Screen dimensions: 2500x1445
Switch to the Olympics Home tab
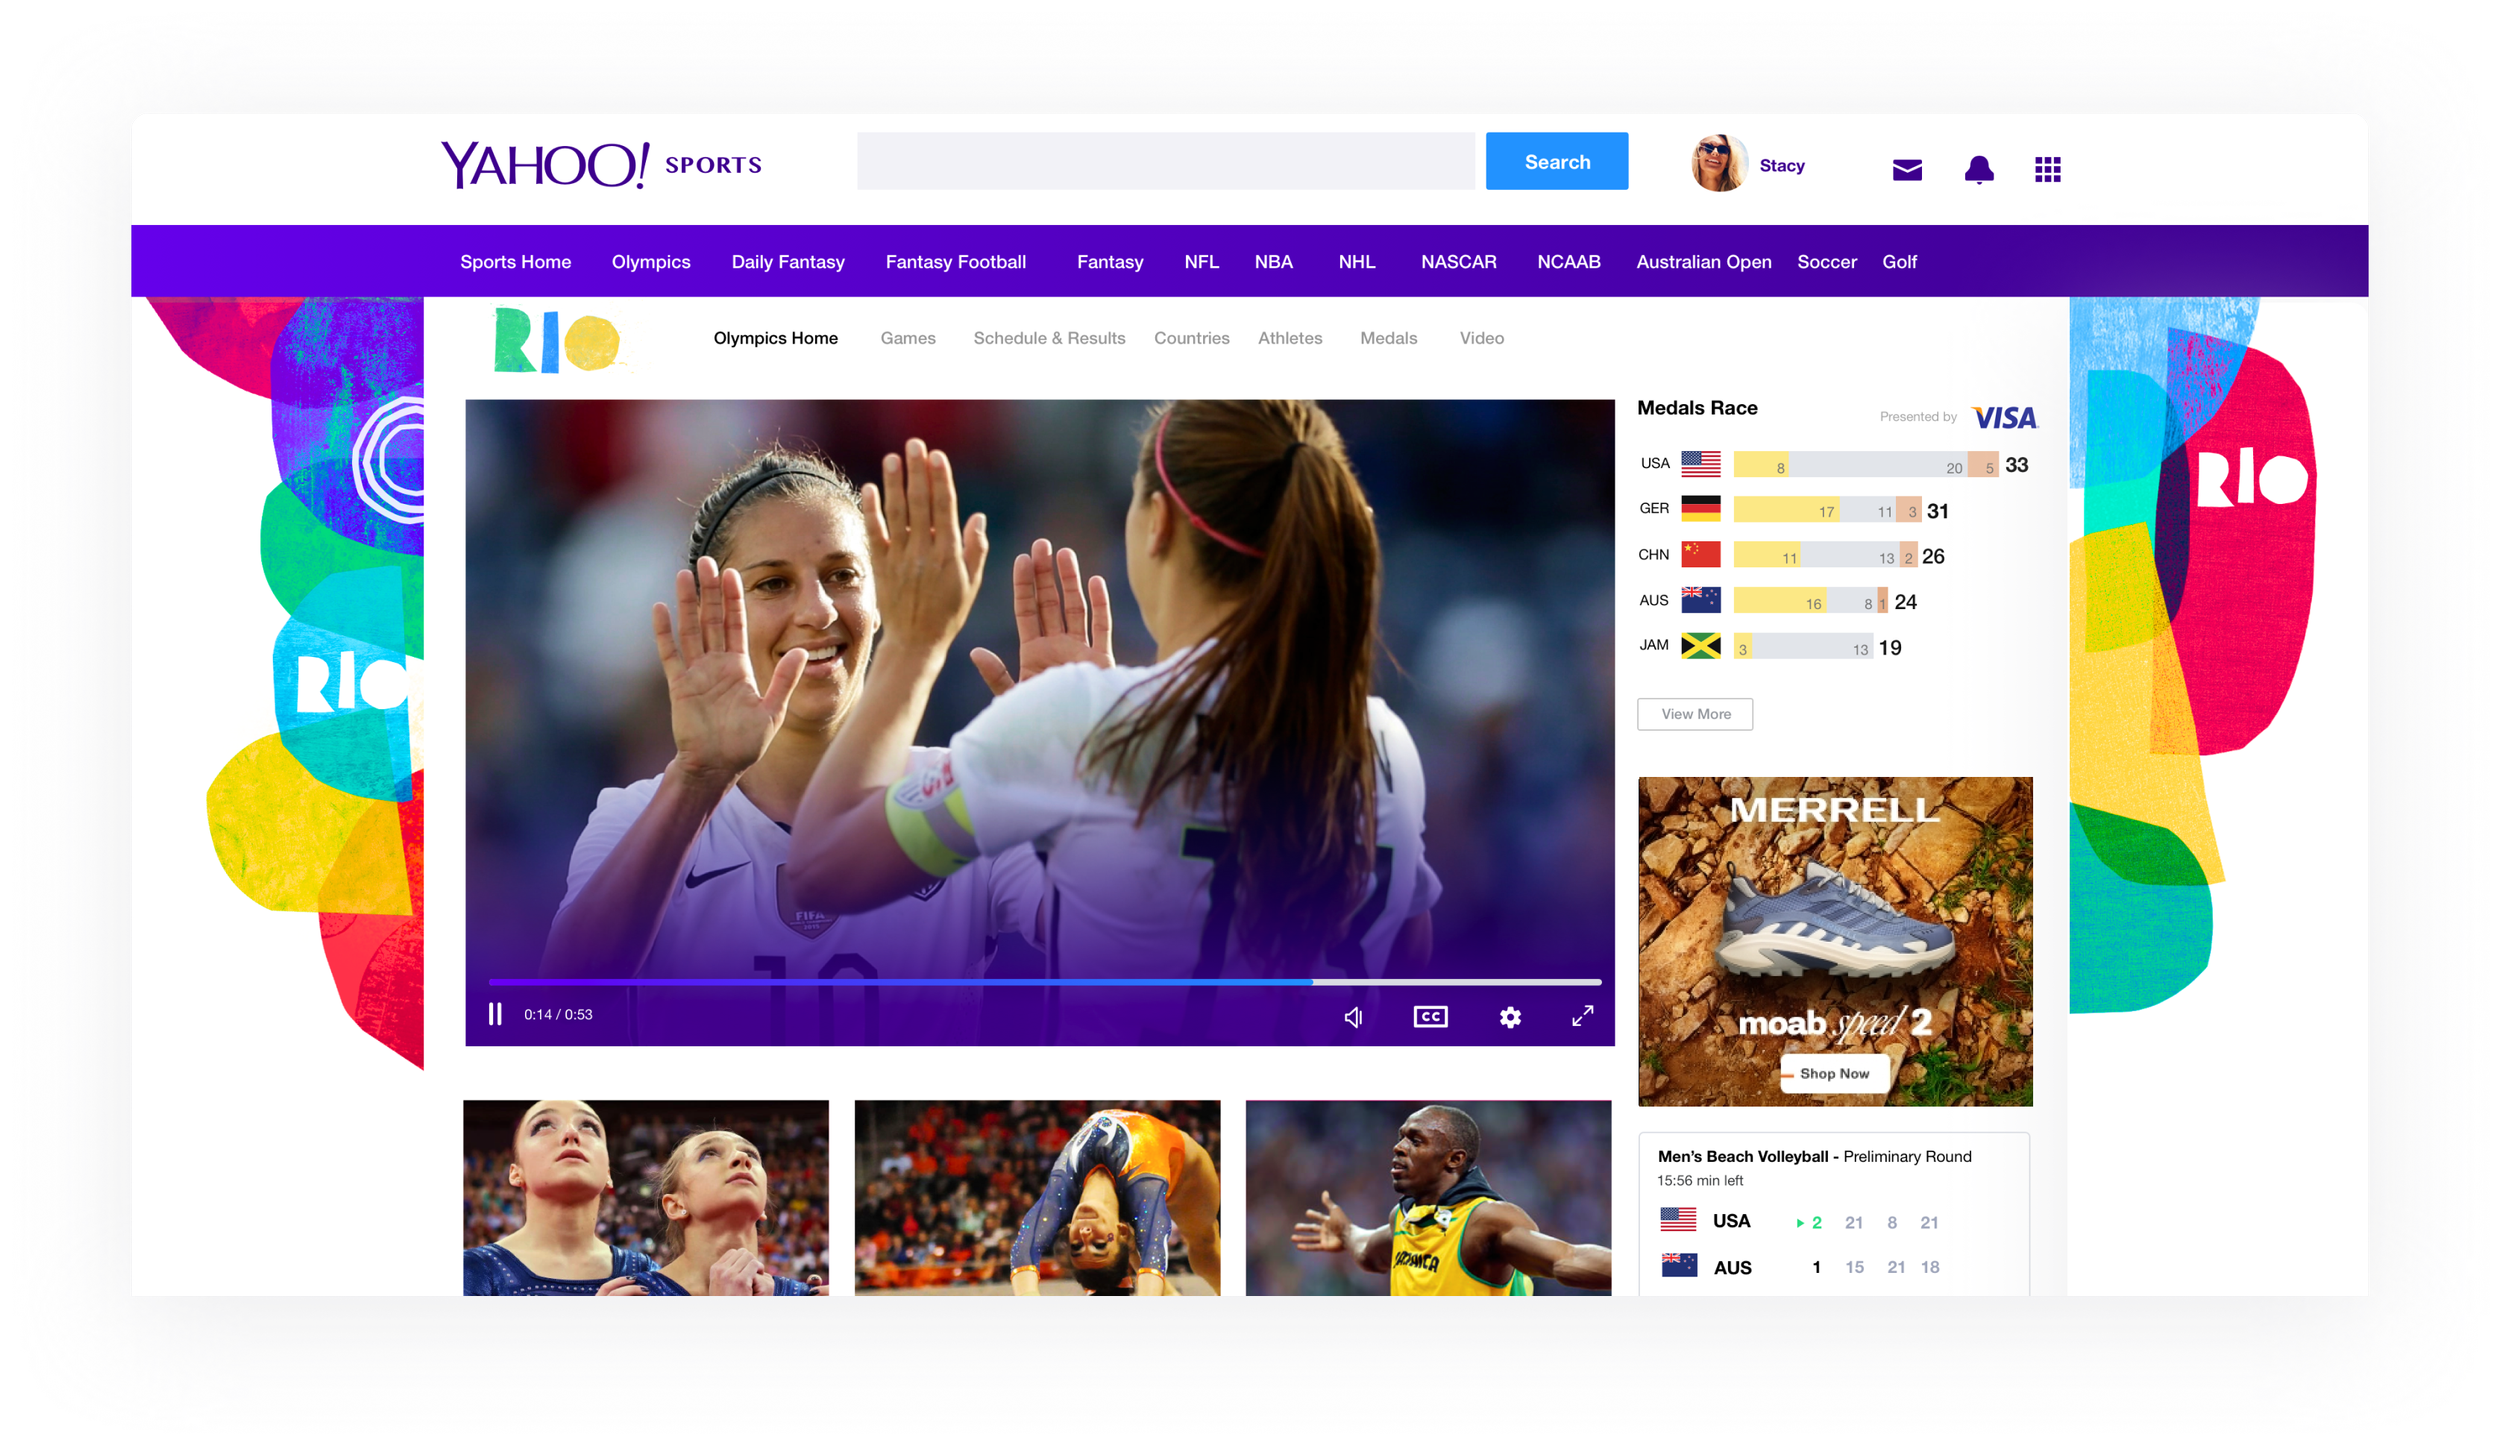click(775, 338)
